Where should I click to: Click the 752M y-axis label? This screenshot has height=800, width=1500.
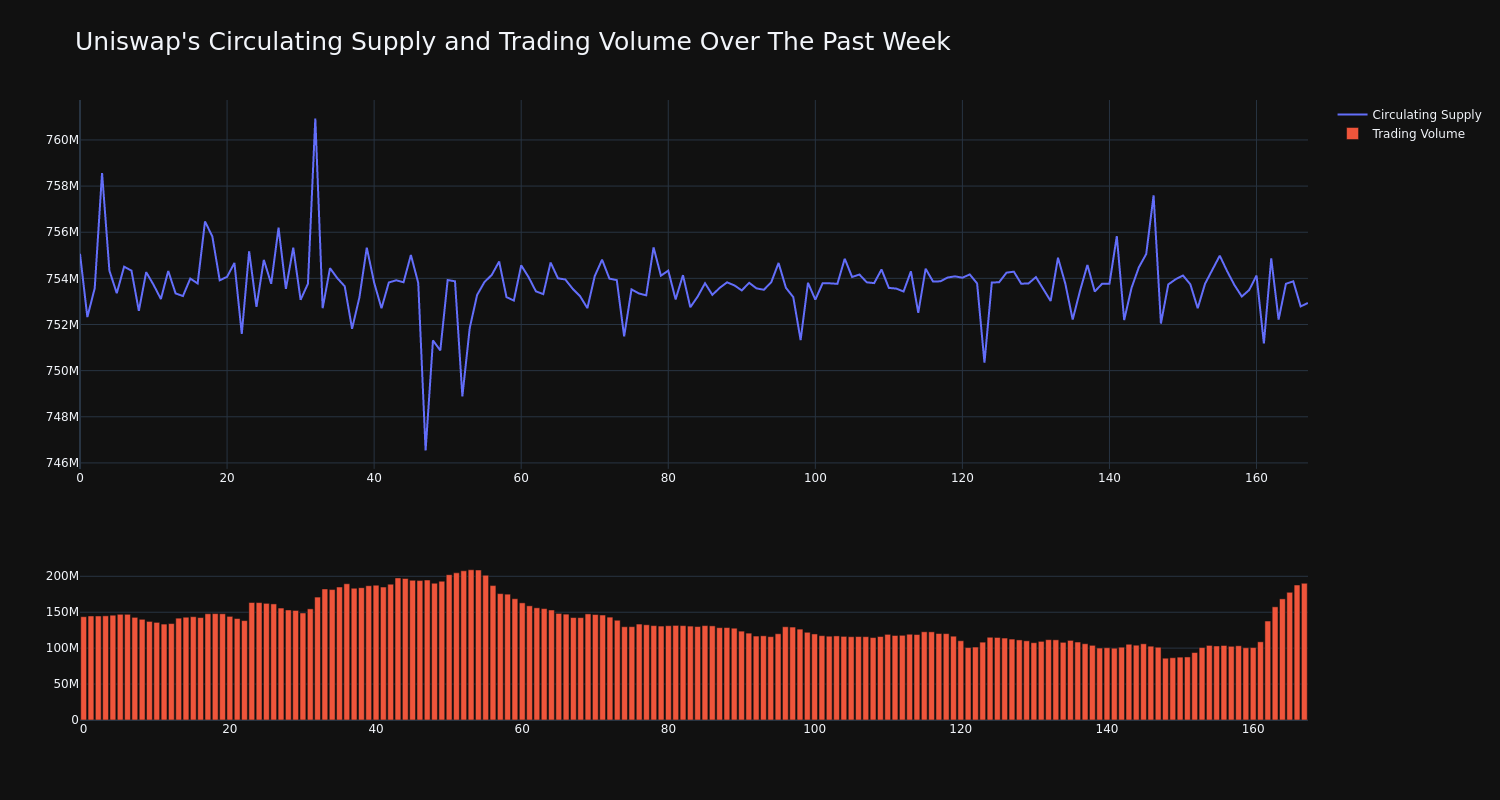point(62,324)
